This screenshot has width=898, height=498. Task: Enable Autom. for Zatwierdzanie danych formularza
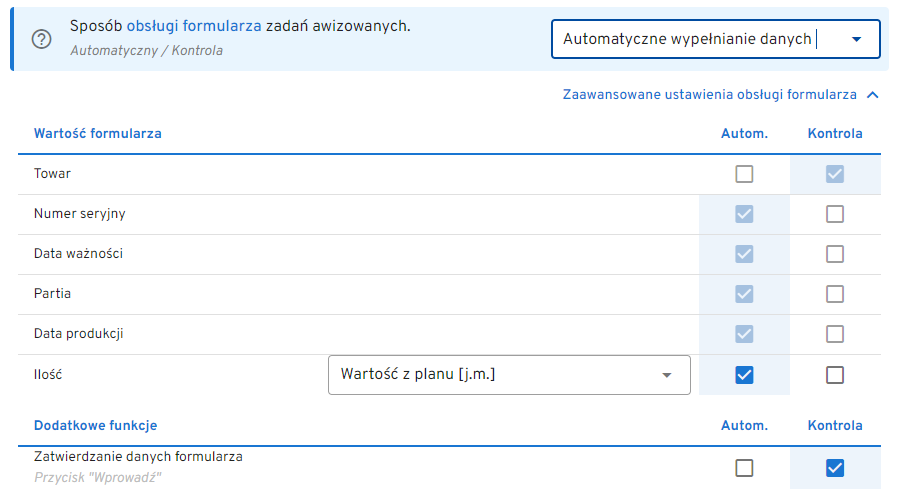coord(744,468)
